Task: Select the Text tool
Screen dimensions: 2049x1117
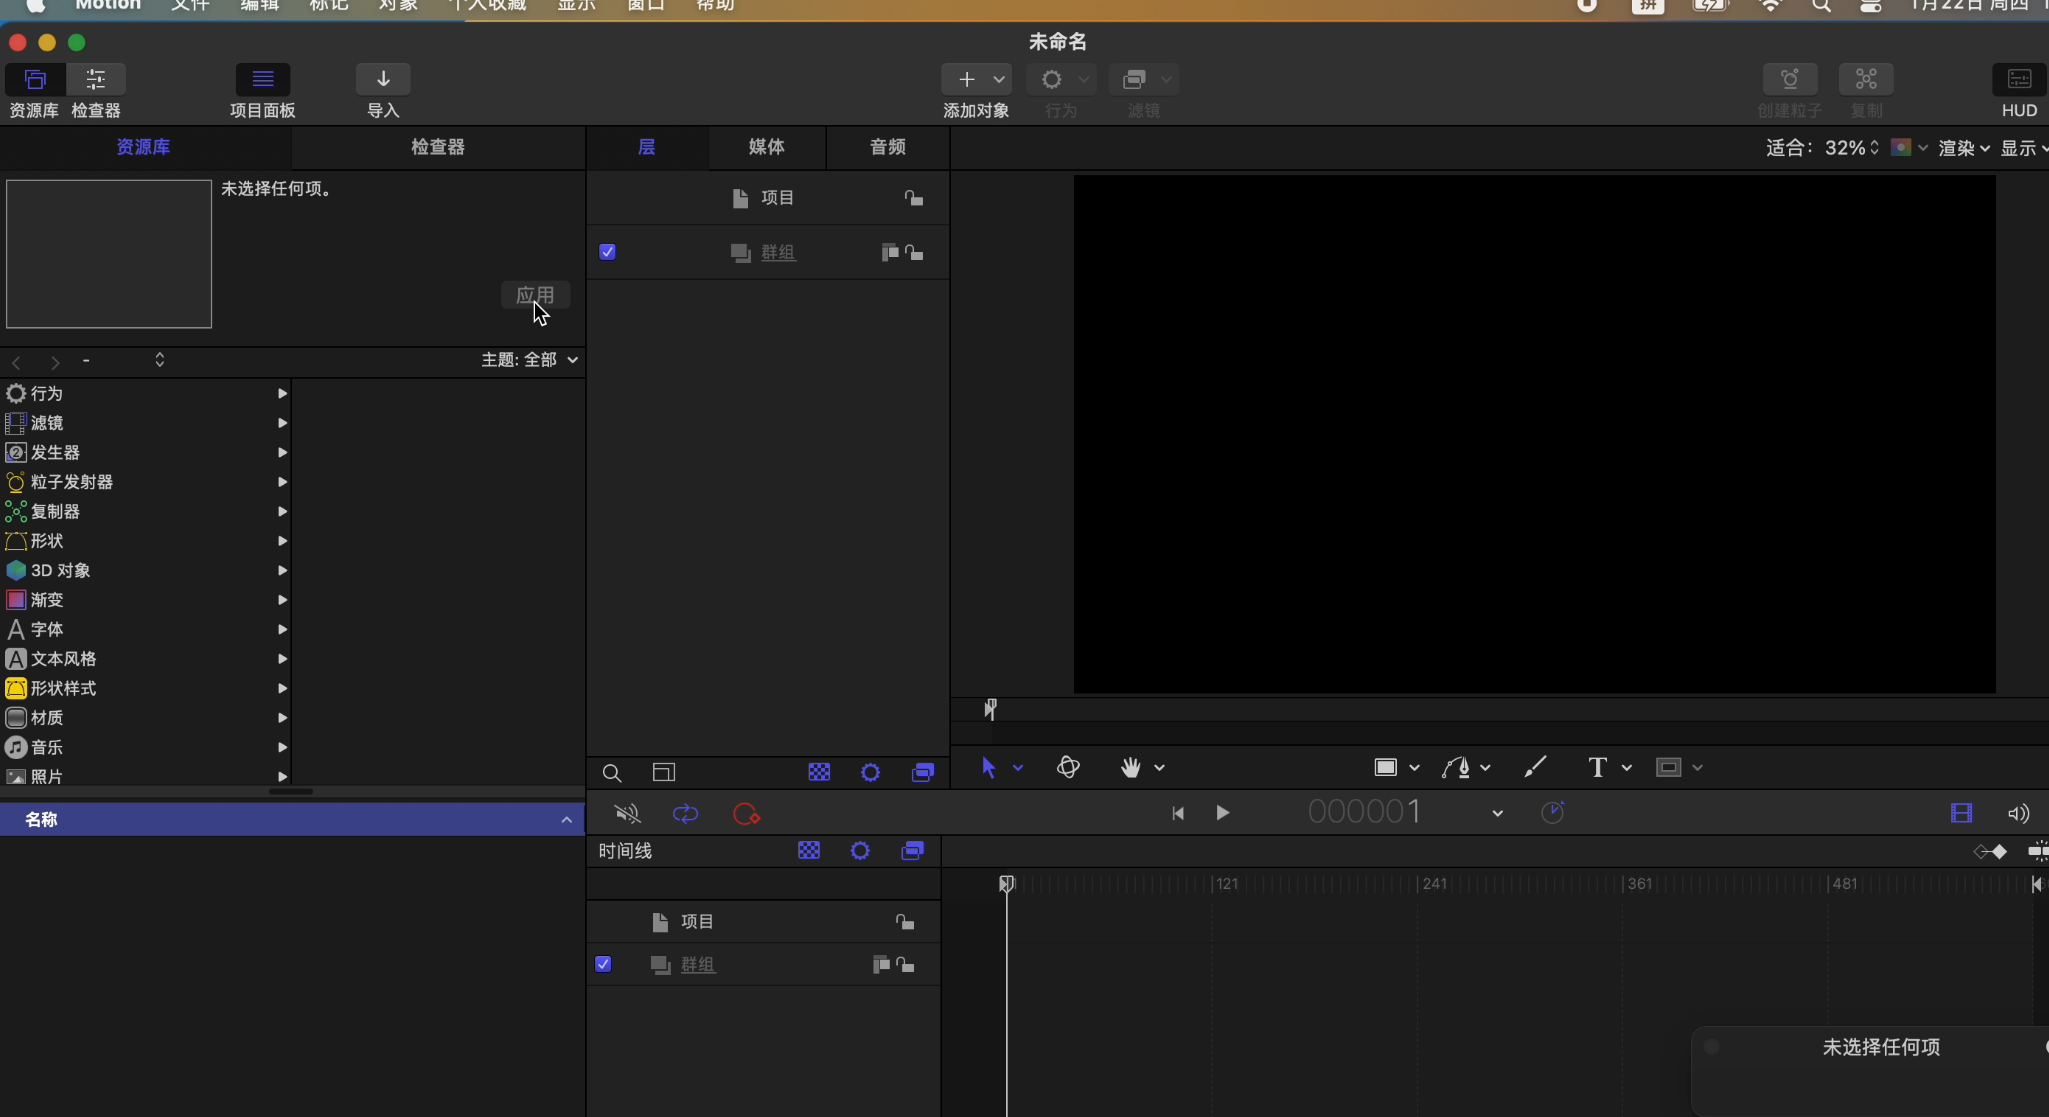Action: pos(1597,767)
